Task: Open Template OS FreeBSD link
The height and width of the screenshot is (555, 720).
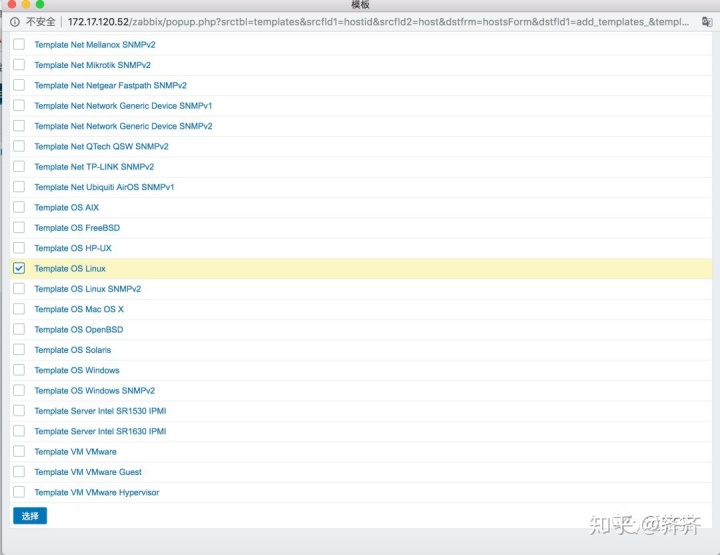Action: pos(77,228)
